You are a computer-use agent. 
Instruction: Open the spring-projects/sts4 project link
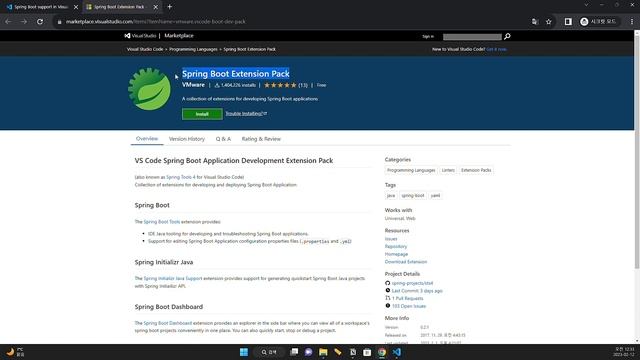pos(412,283)
